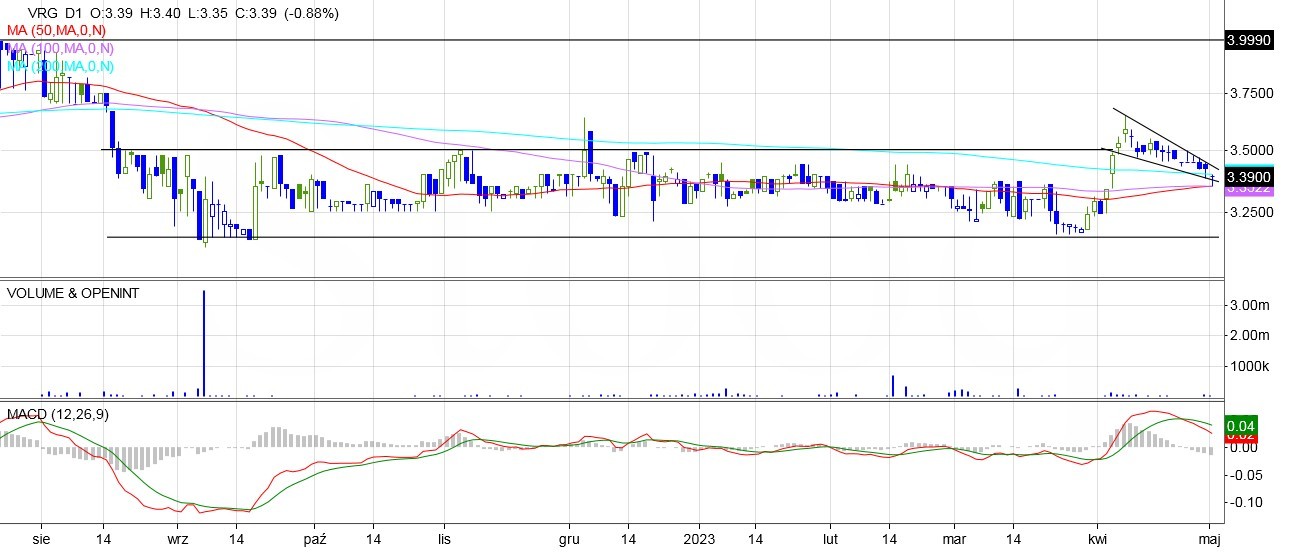The image size is (1309, 553).
Task: Click the 1000k volume axis value
Action: click(x=1249, y=367)
